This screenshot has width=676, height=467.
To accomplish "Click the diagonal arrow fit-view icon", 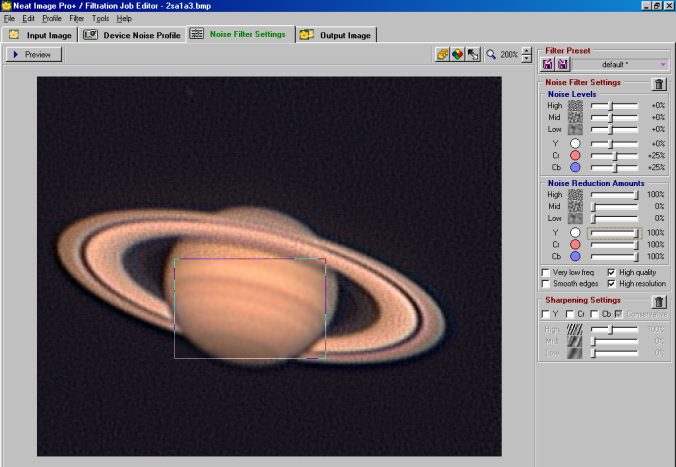I will (x=472, y=54).
